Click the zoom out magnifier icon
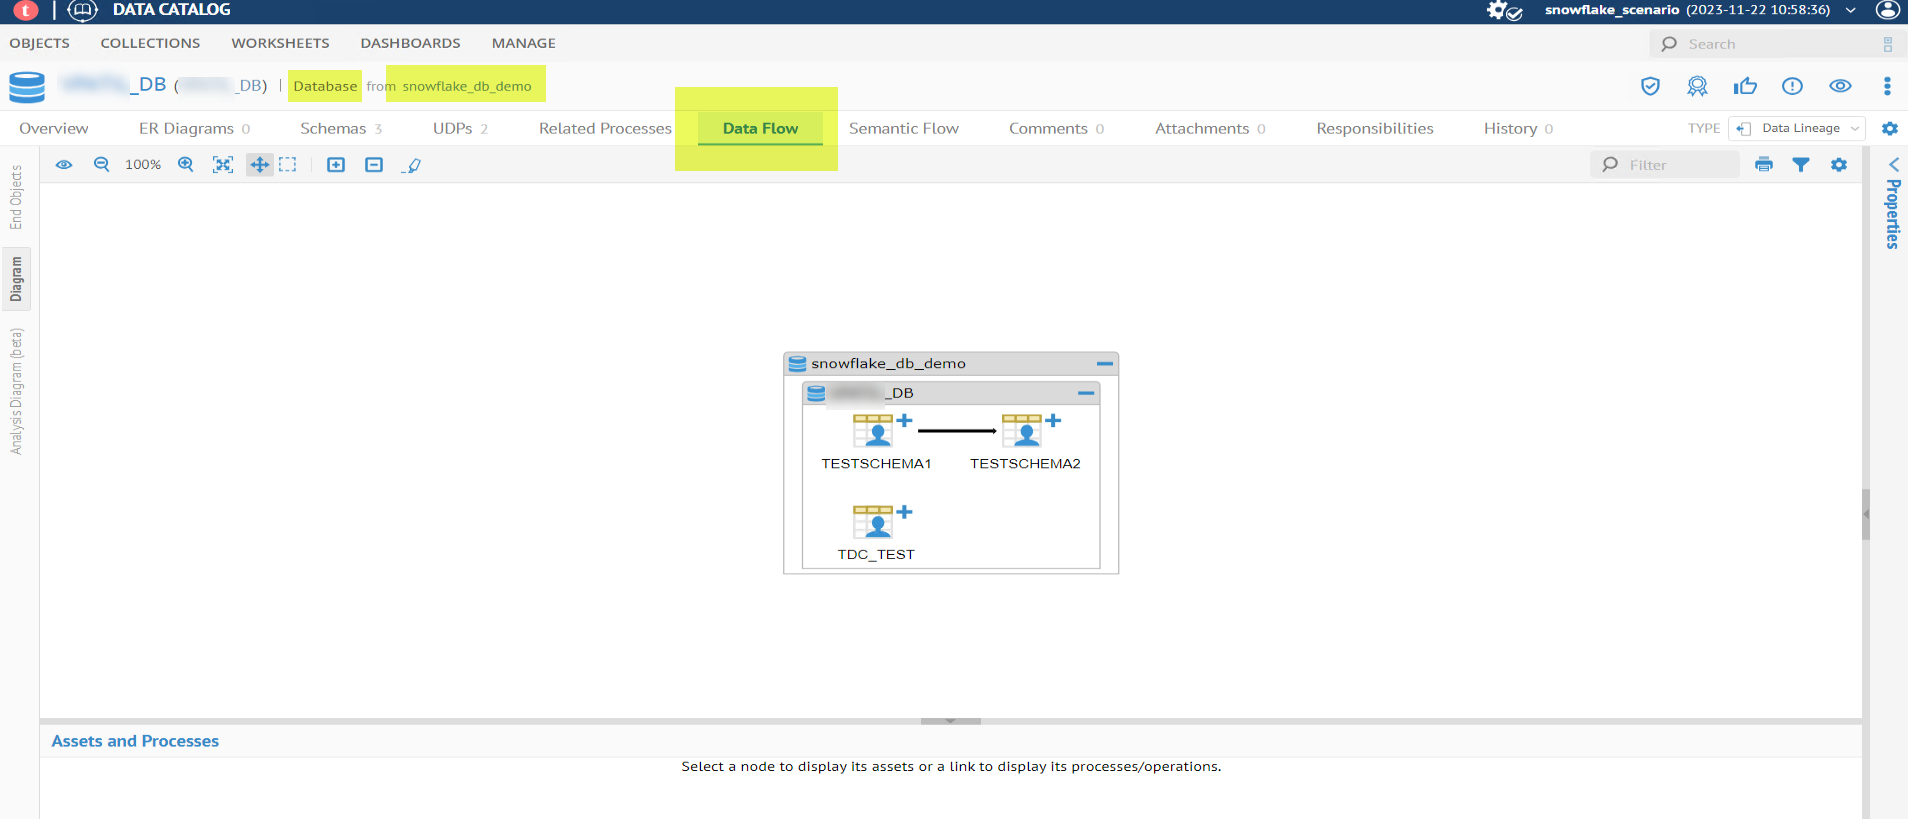This screenshot has width=1908, height=819. tap(101, 165)
